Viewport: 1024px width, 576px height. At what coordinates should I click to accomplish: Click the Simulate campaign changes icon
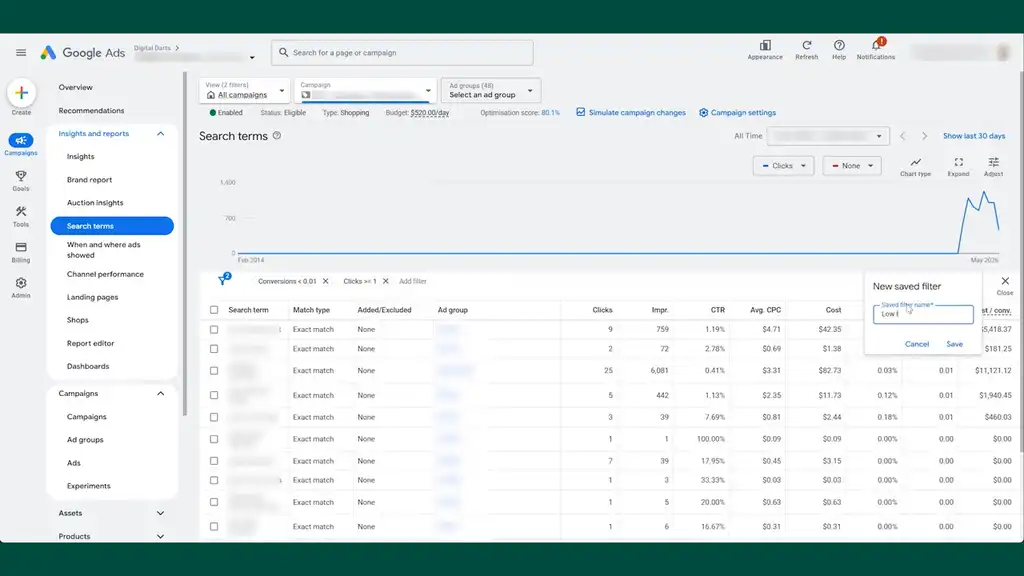point(581,112)
